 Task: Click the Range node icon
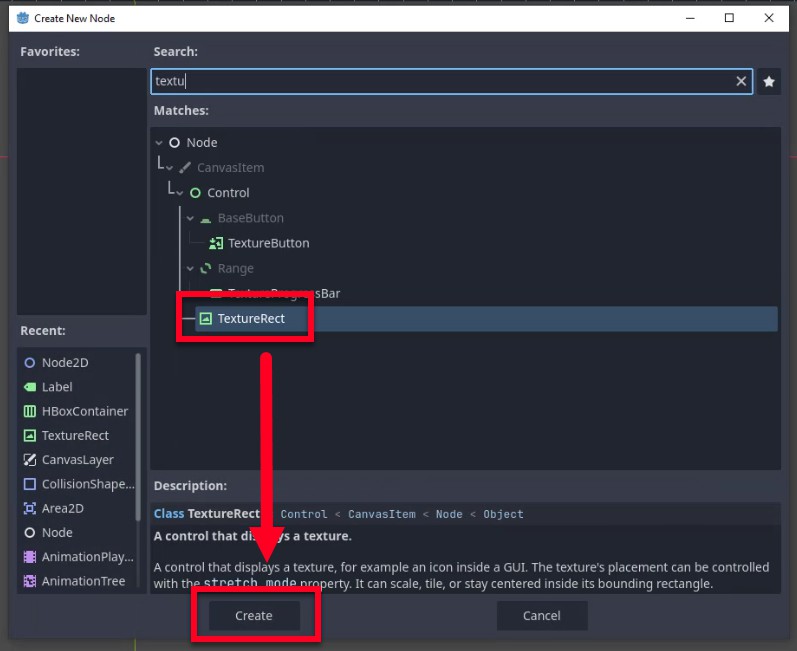[205, 268]
